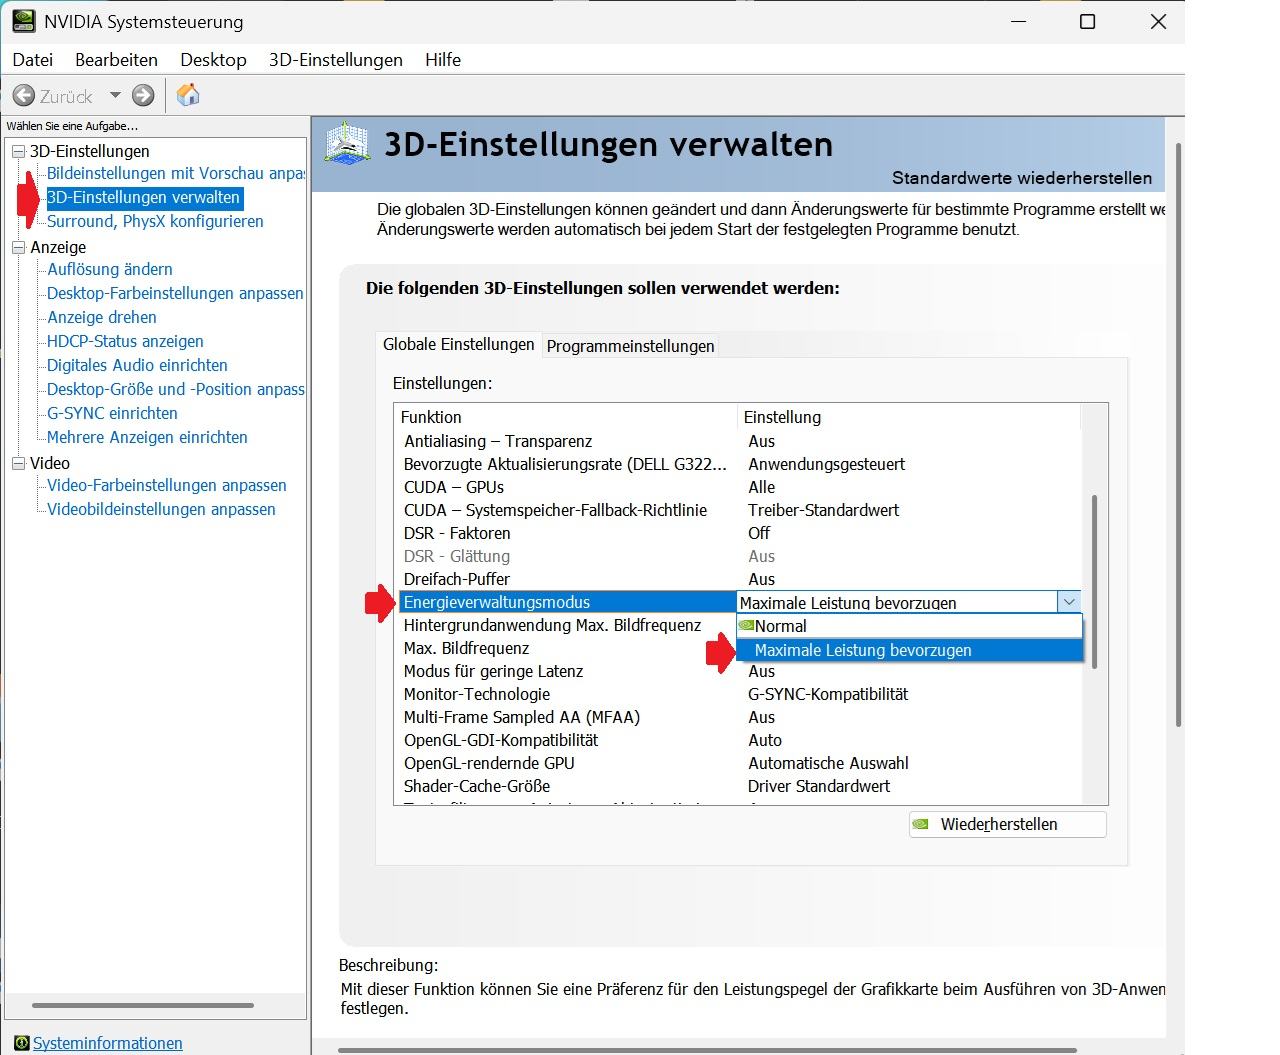Collapse the 3D-Einstellungen tree node

click(18, 151)
